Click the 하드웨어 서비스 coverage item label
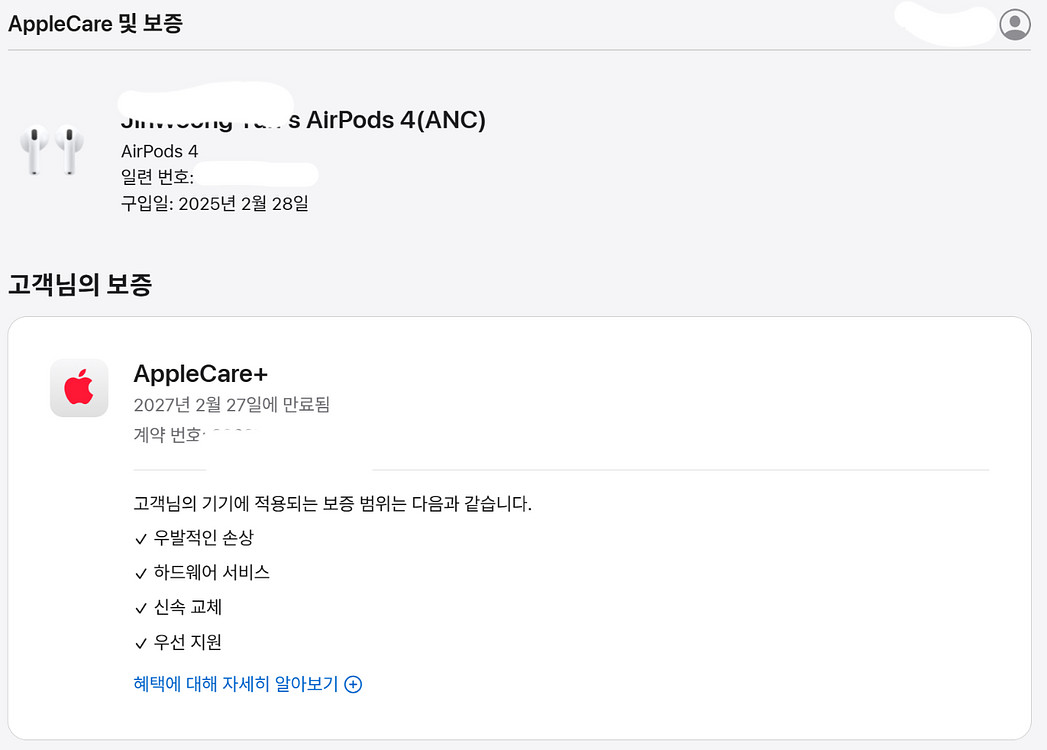This screenshot has height=750, width=1047. pos(212,573)
